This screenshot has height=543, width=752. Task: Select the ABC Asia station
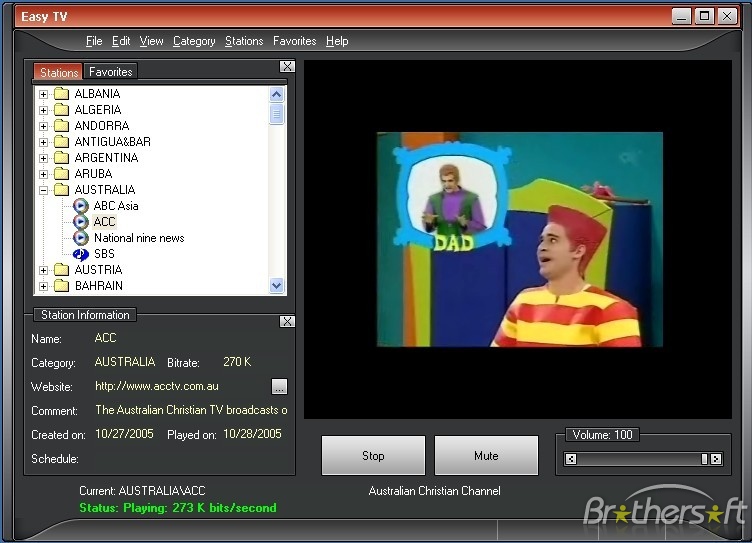tap(116, 206)
